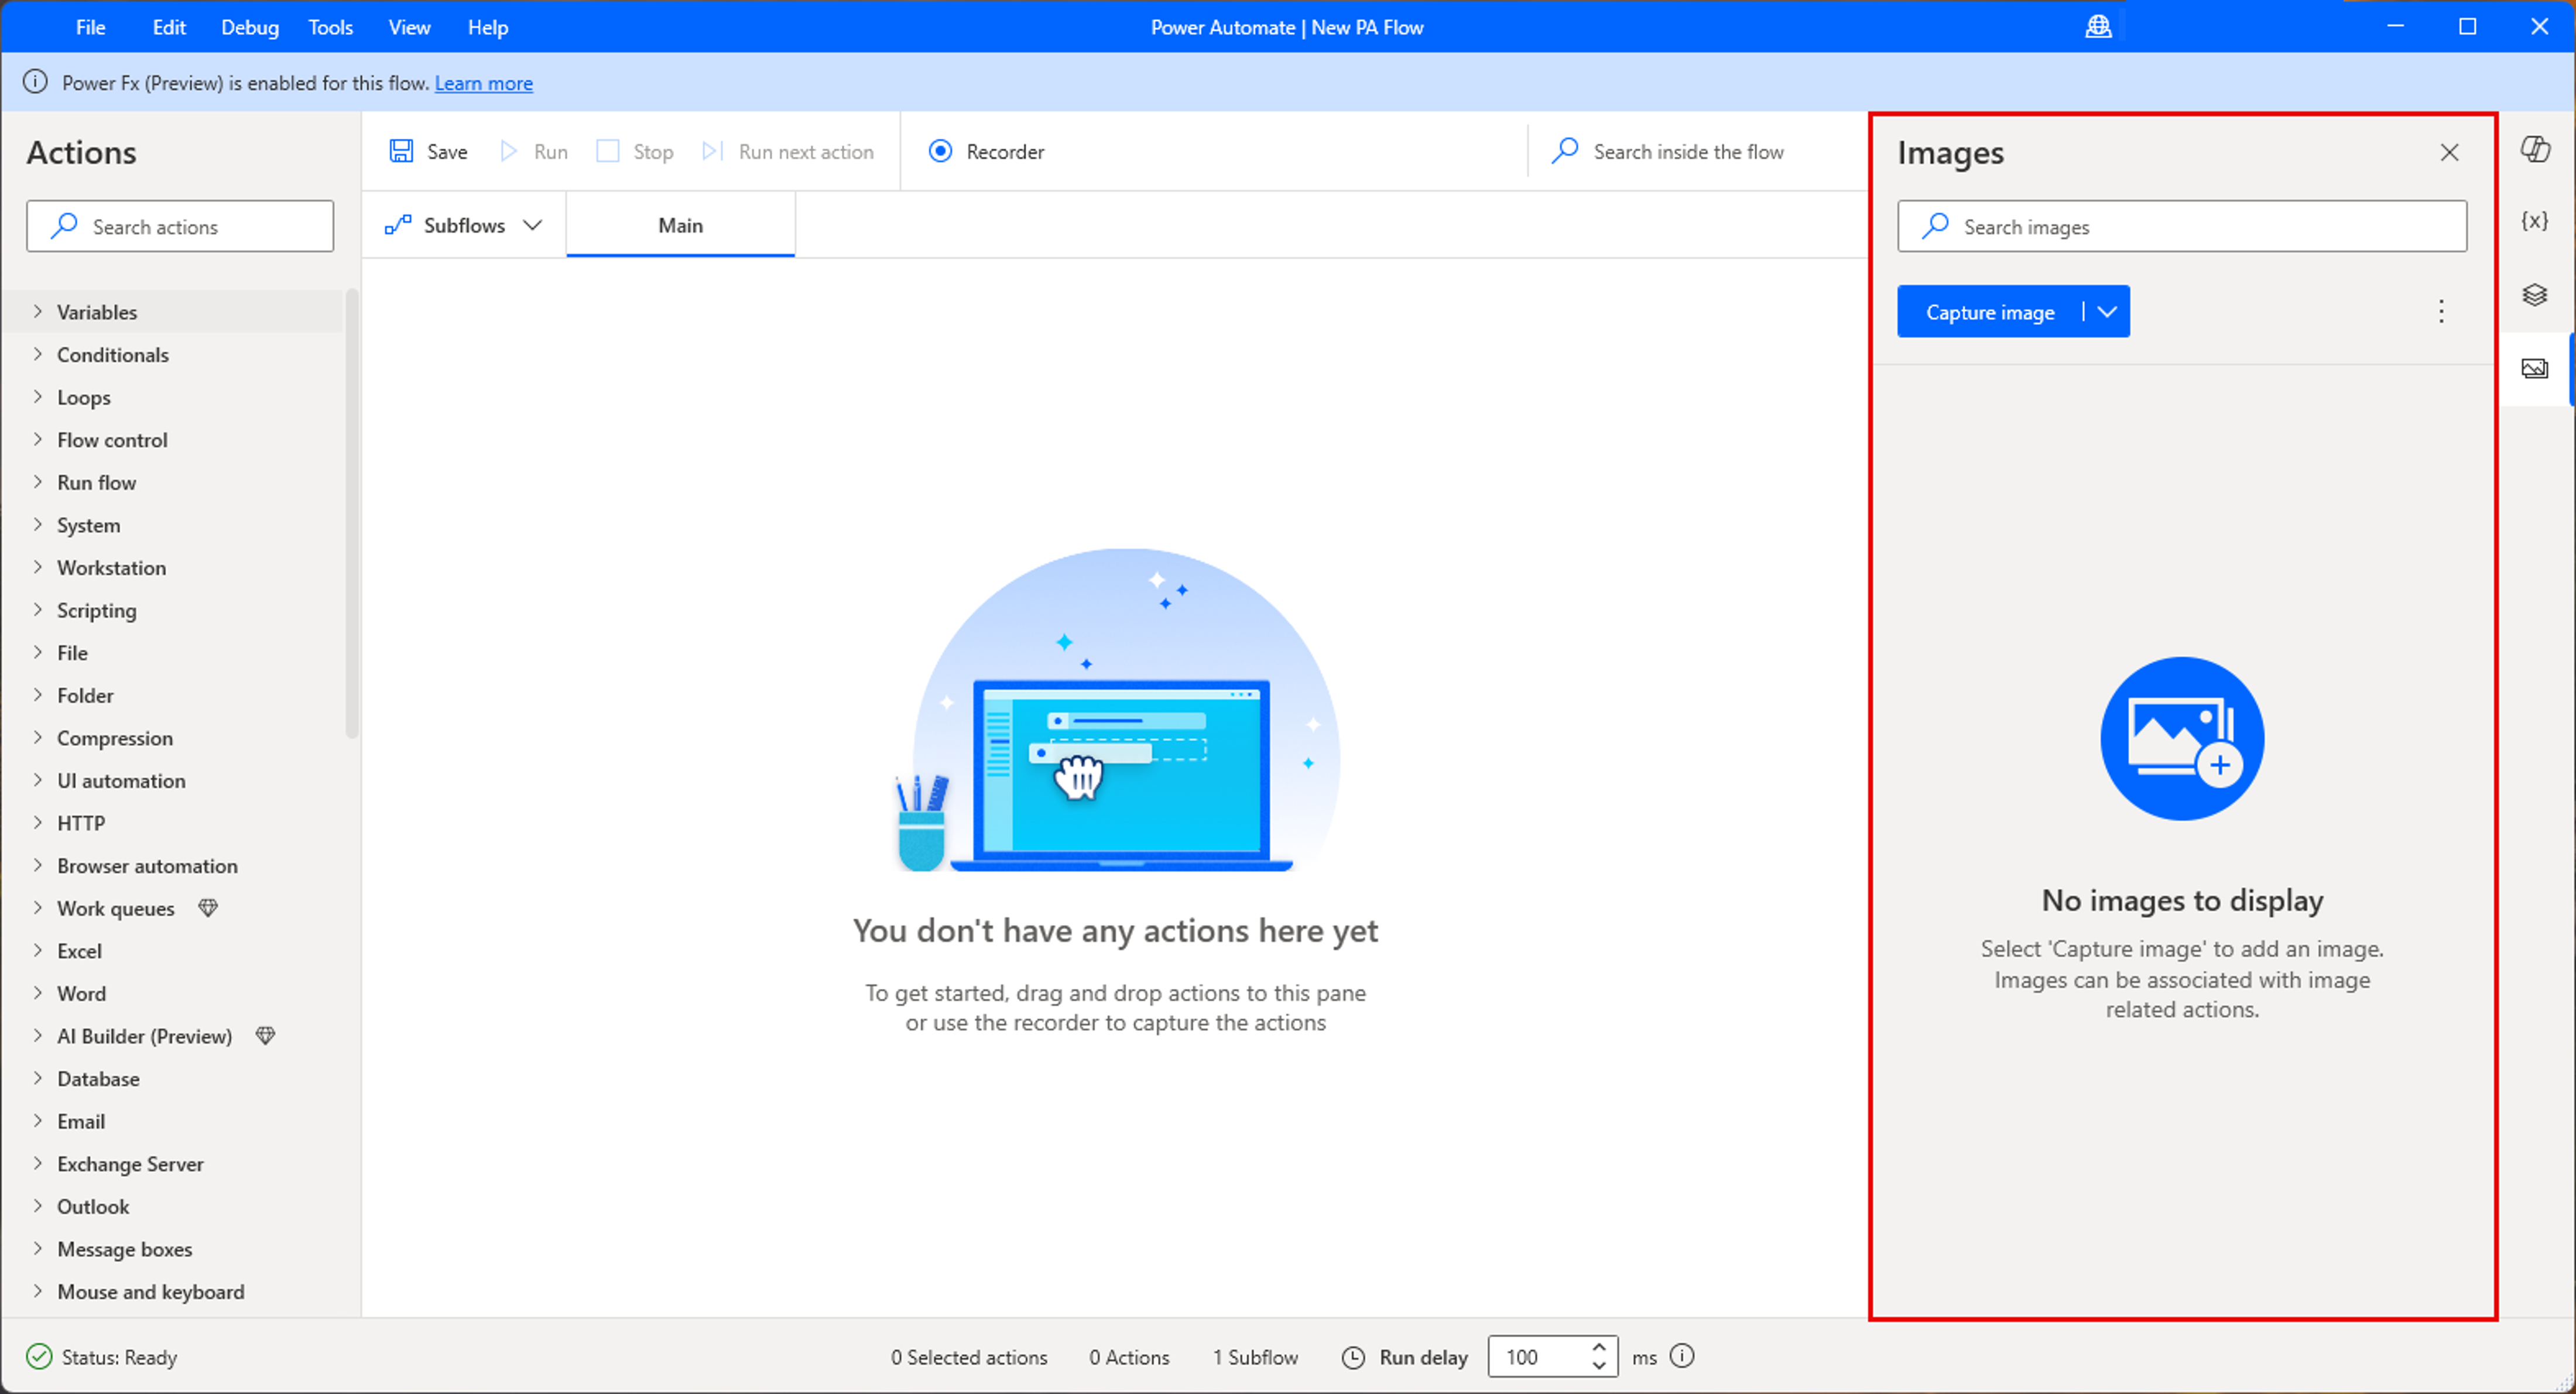Open Capture image dropdown arrow

[2107, 312]
